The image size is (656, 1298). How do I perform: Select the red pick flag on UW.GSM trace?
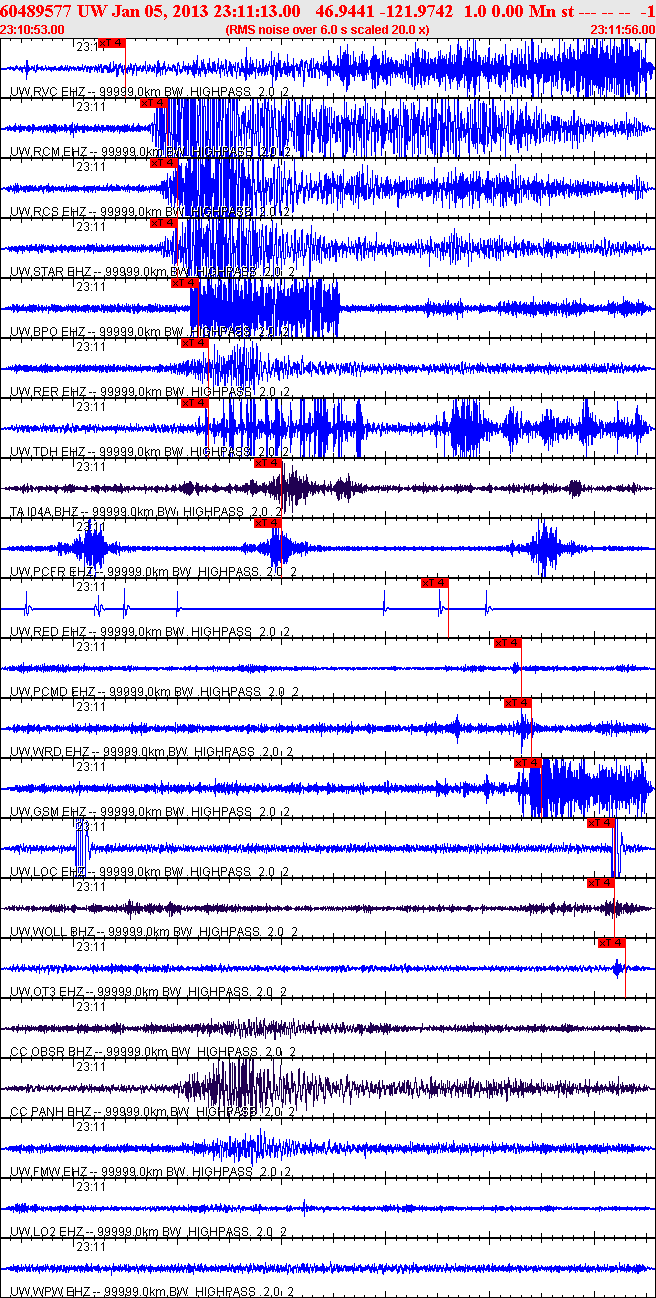528,763
